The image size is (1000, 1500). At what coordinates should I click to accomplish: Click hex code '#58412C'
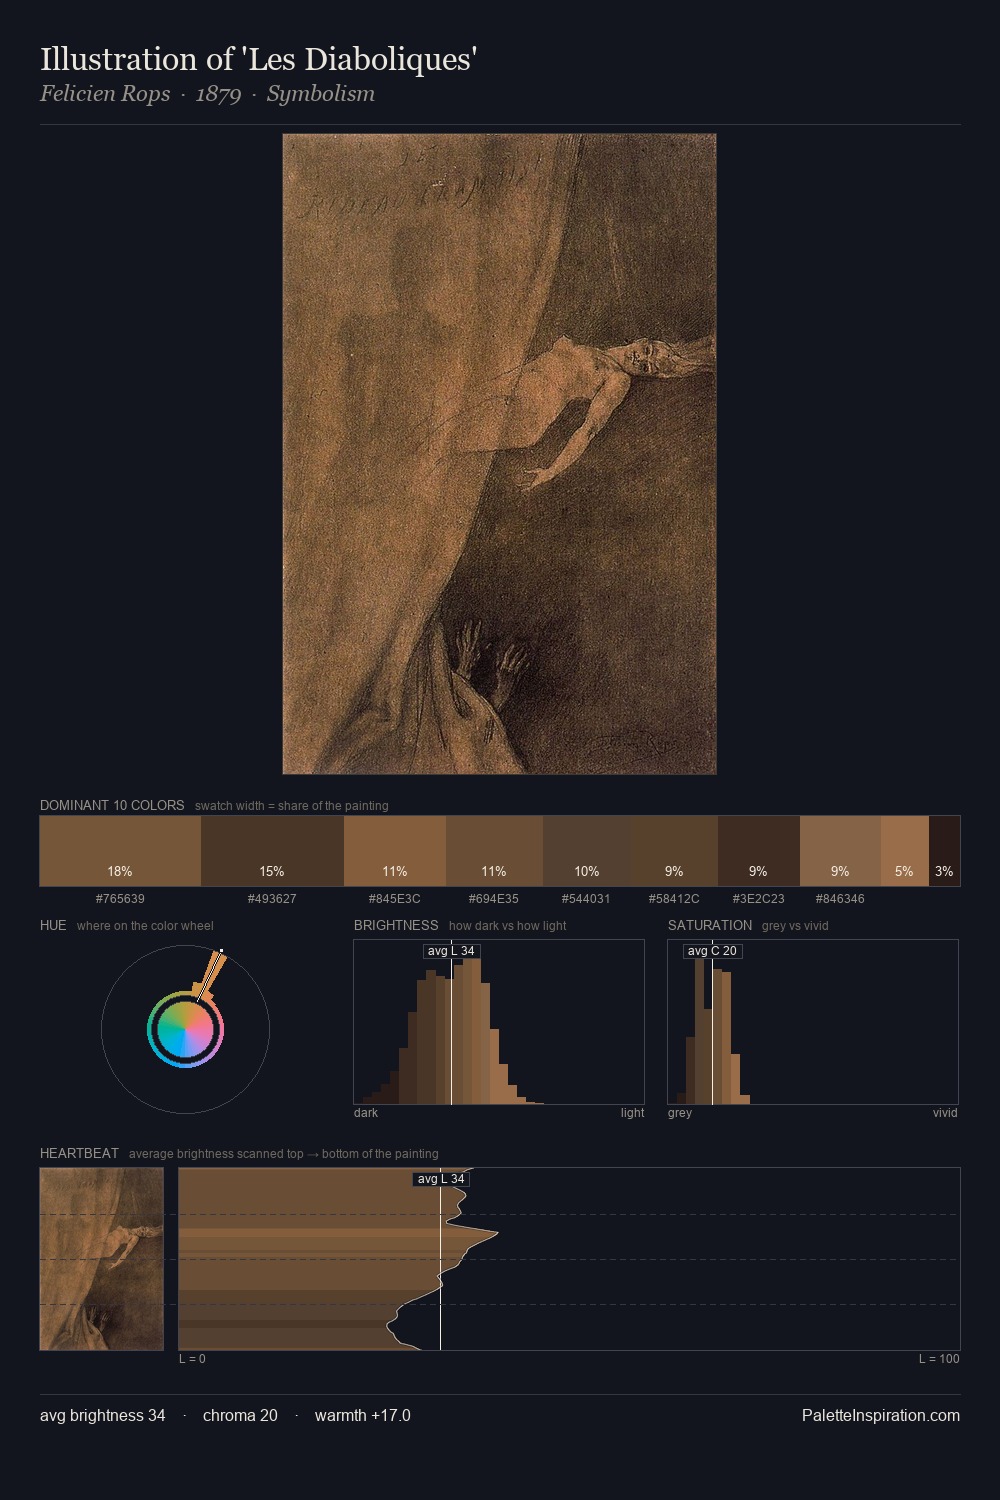click(674, 899)
